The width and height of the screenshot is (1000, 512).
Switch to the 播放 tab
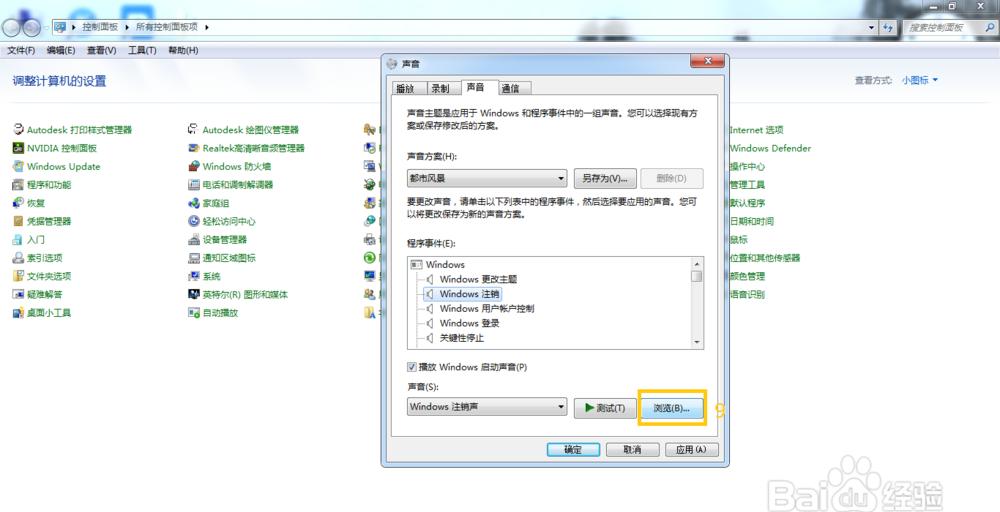pos(409,89)
